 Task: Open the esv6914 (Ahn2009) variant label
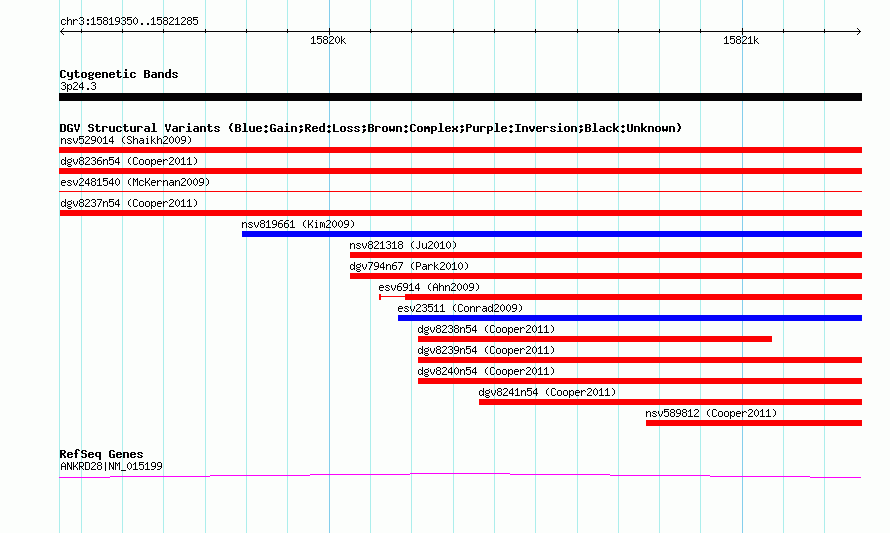tap(429, 287)
